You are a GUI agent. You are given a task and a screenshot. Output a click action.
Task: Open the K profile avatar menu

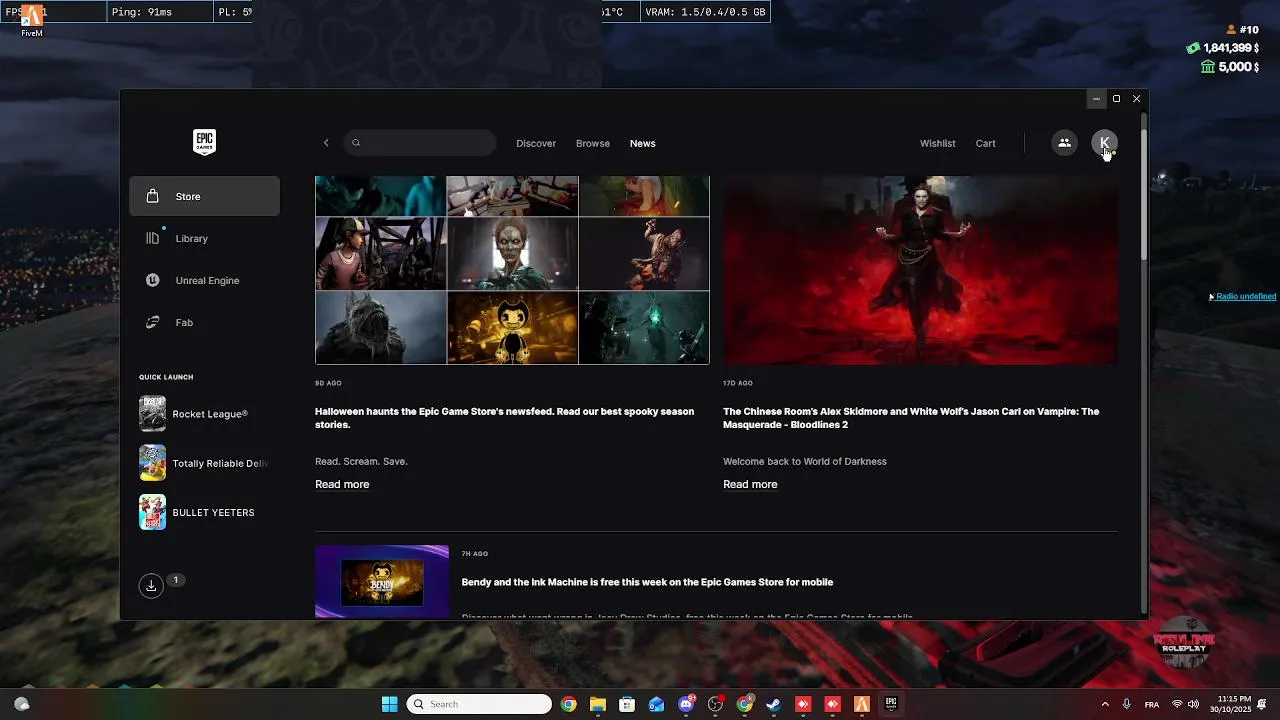[1104, 143]
